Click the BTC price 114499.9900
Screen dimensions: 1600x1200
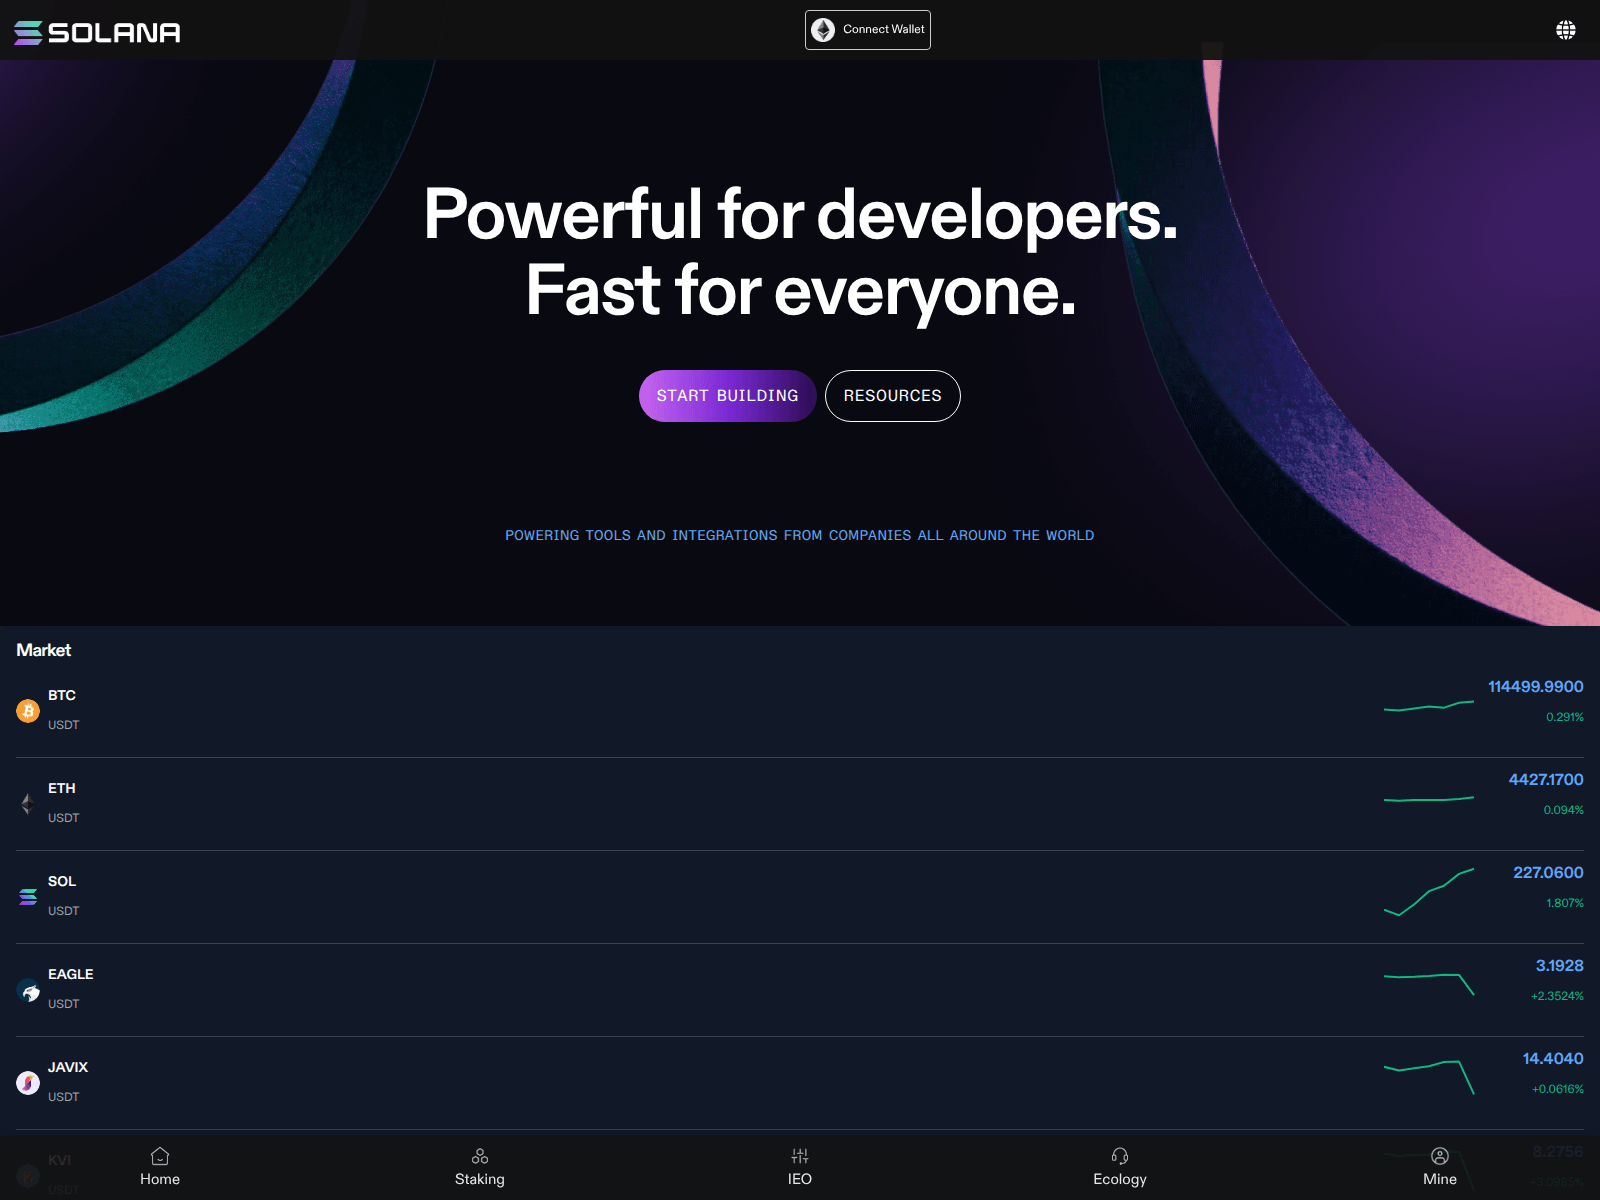[1536, 686]
